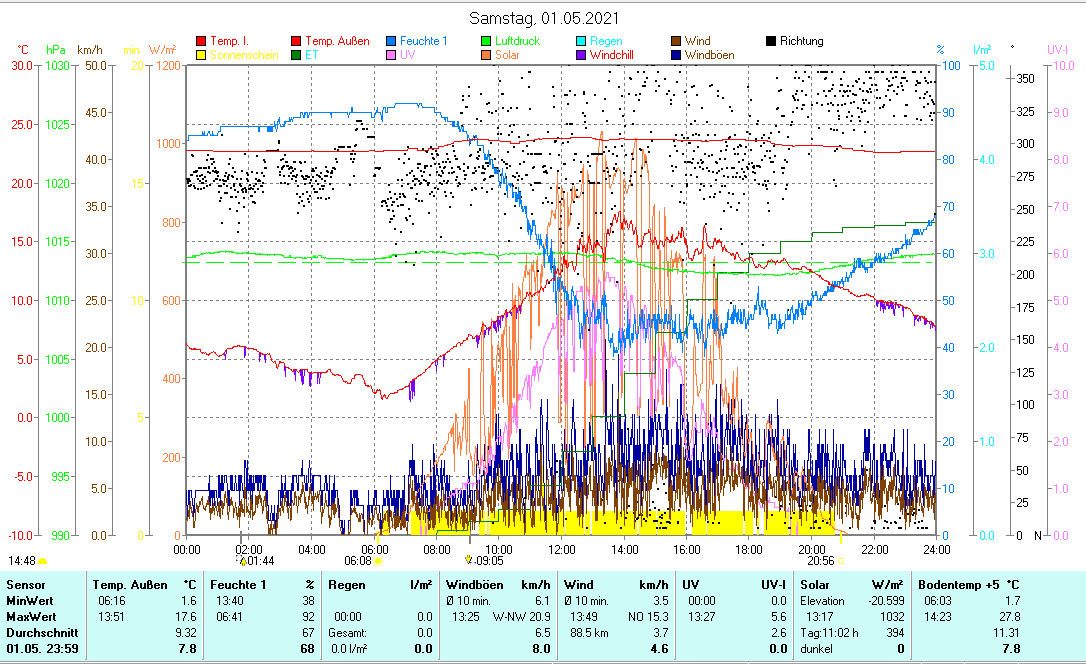Screen dimensions: 1086x664
Task: Click the 14:23 Bodentemp max time
Action: [938, 617]
